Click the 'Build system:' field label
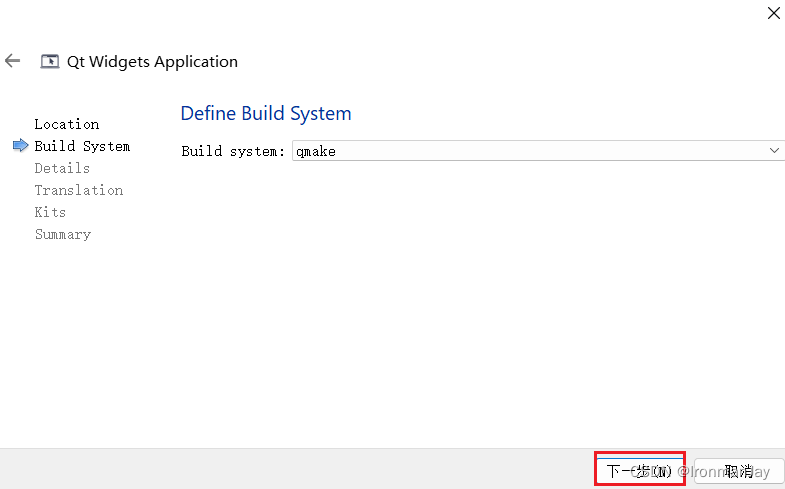The height and width of the screenshot is (489, 785). pos(233,151)
